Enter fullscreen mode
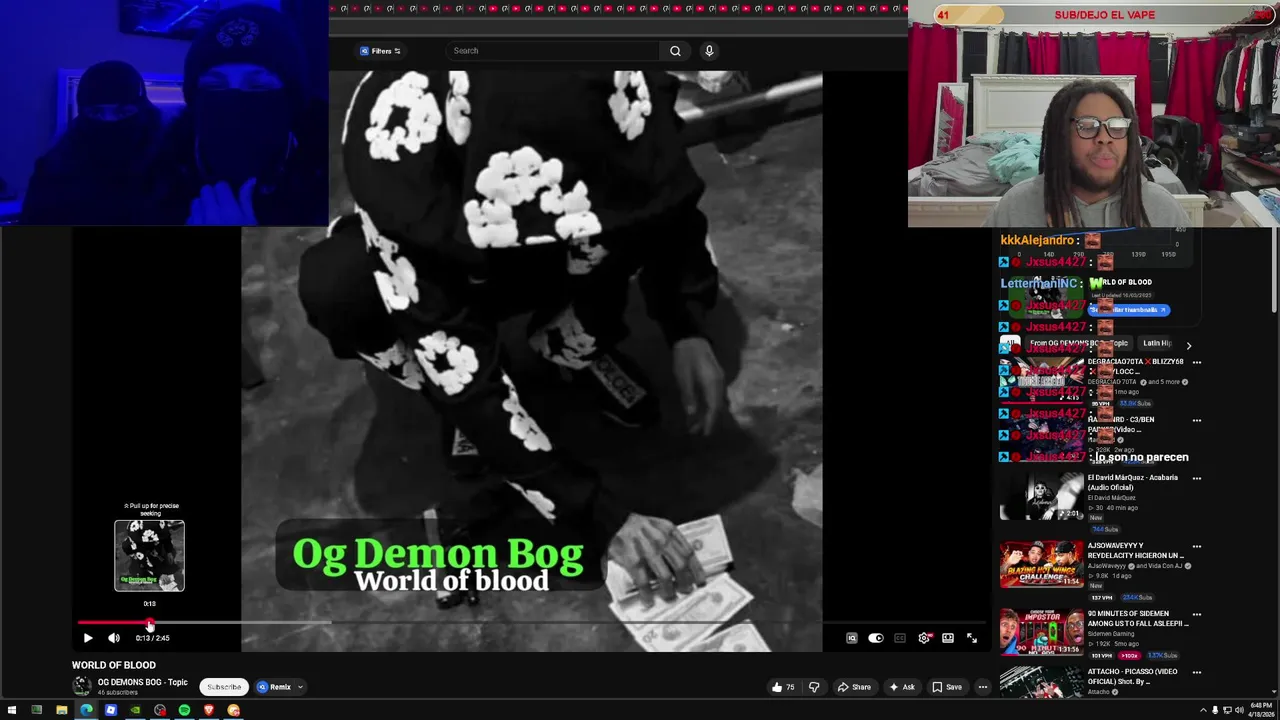 coord(972,638)
